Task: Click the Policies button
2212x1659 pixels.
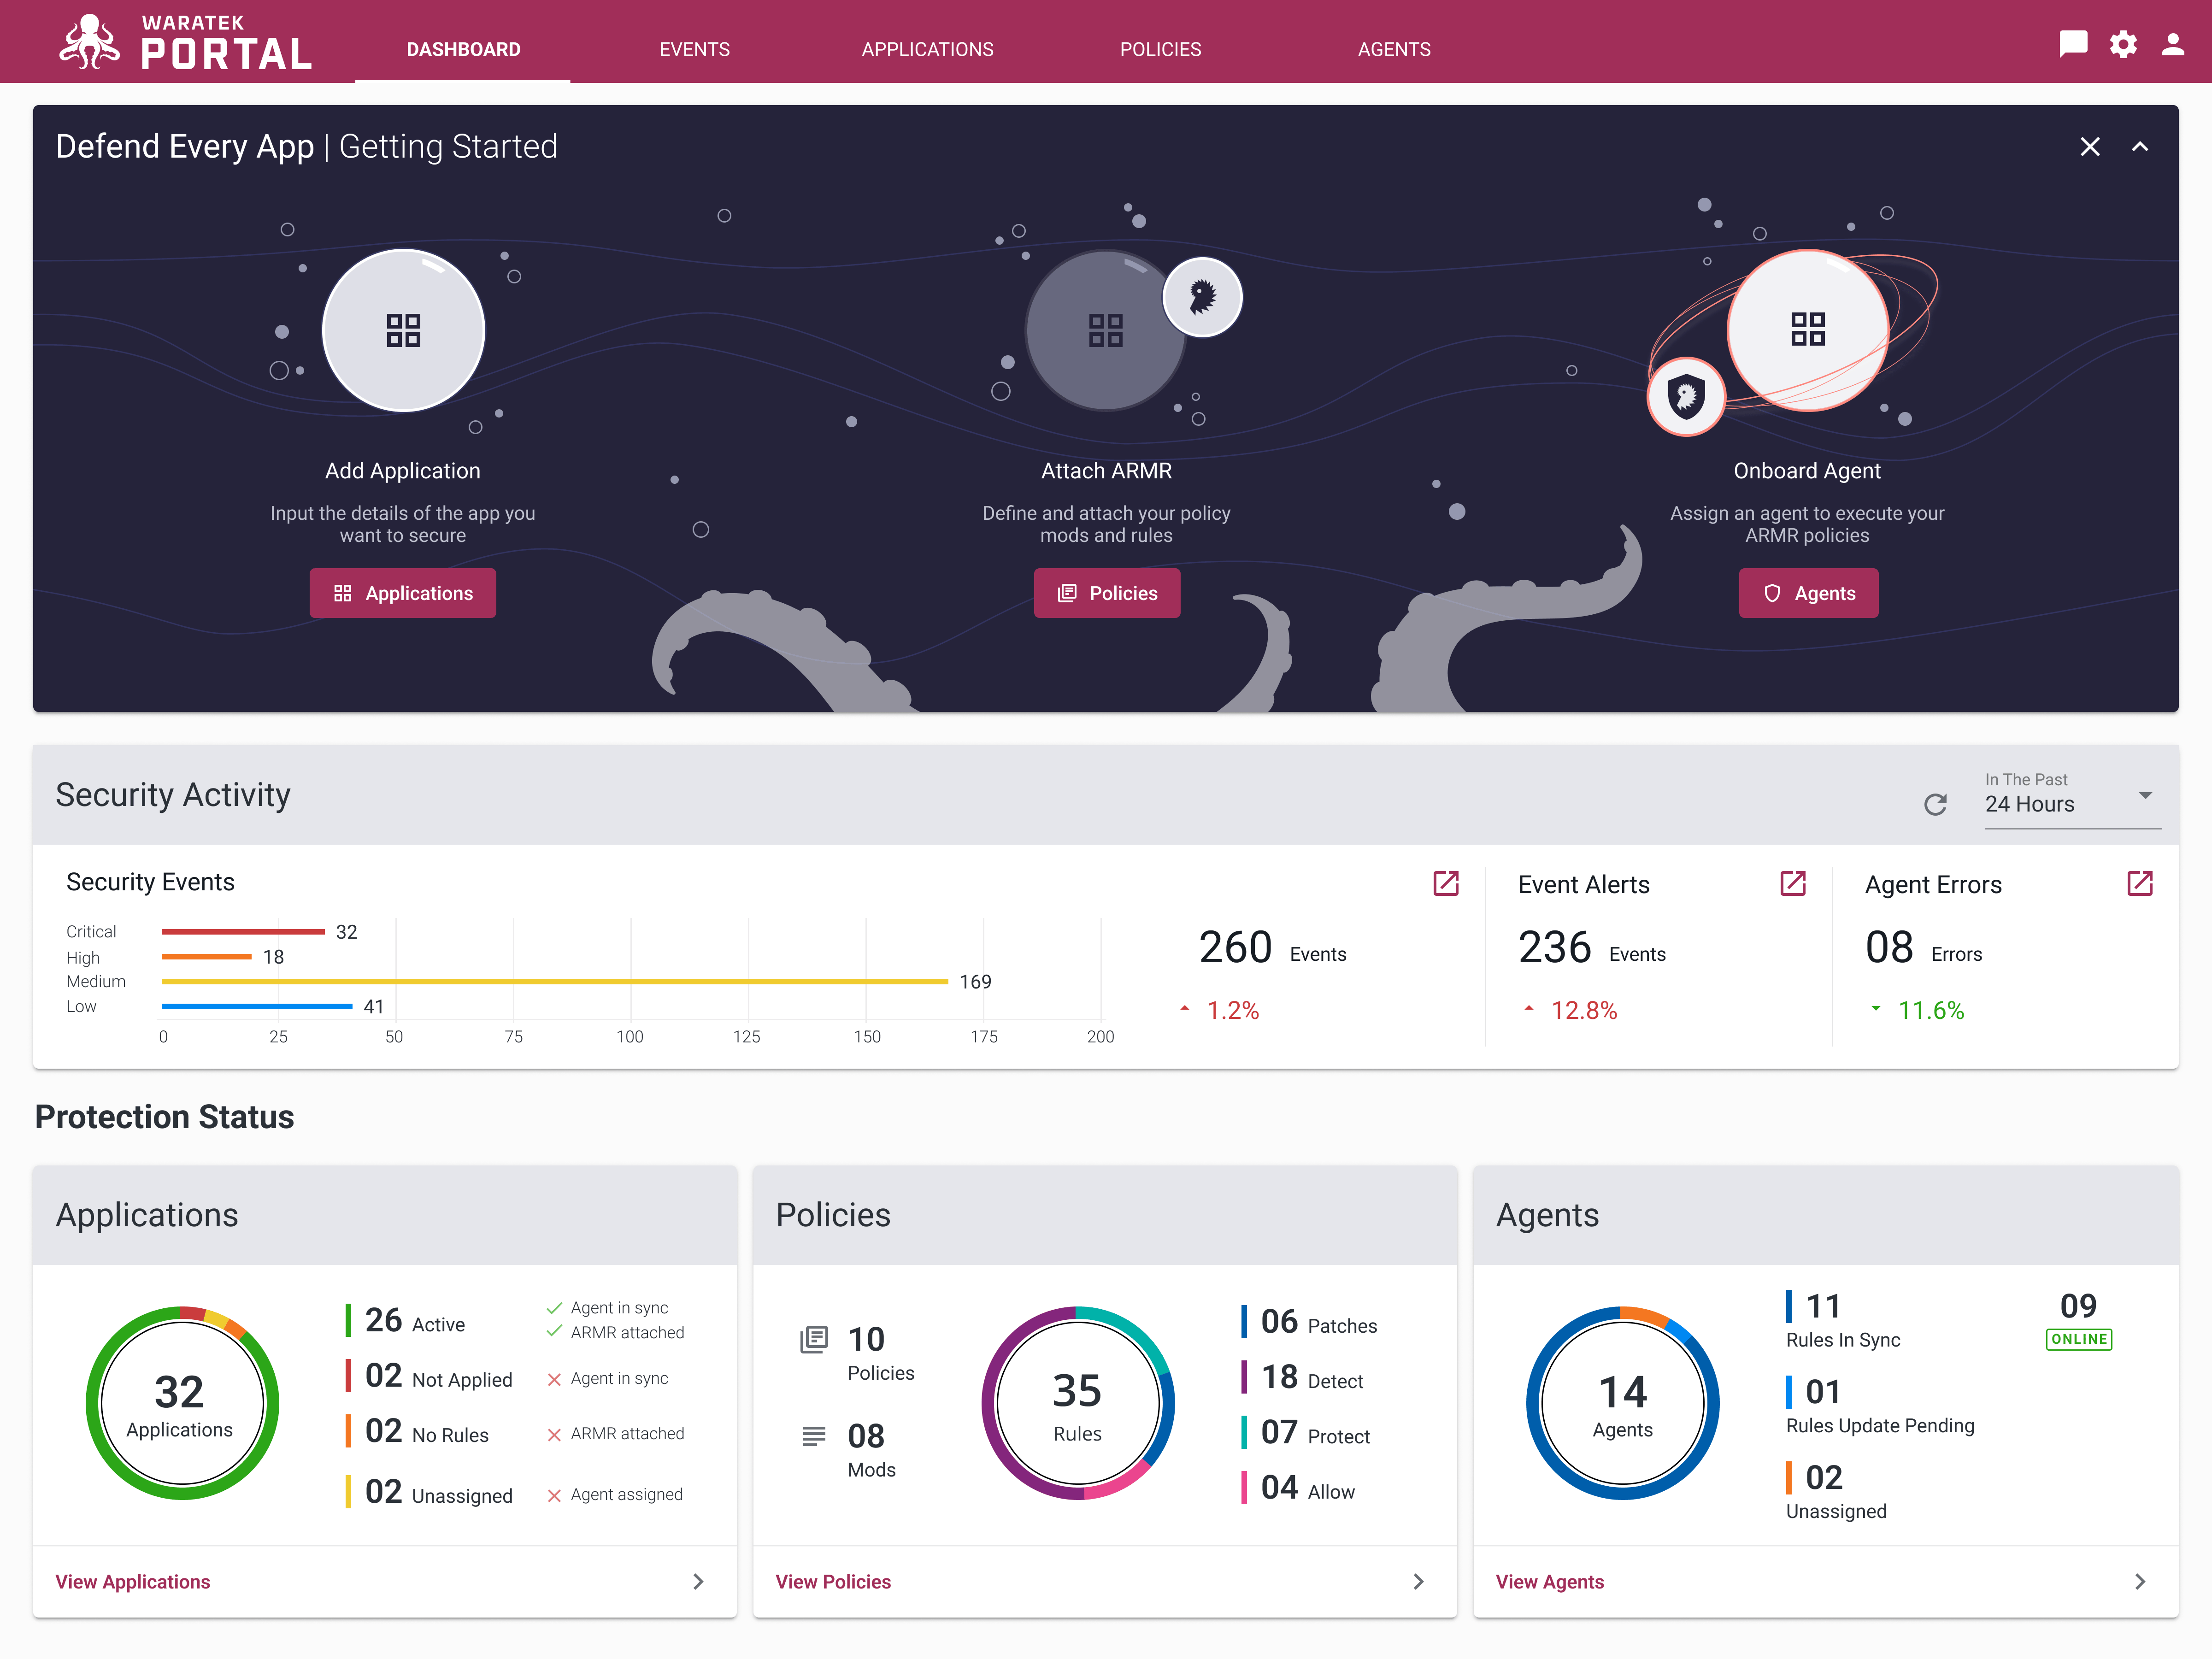Action: (x=1107, y=593)
